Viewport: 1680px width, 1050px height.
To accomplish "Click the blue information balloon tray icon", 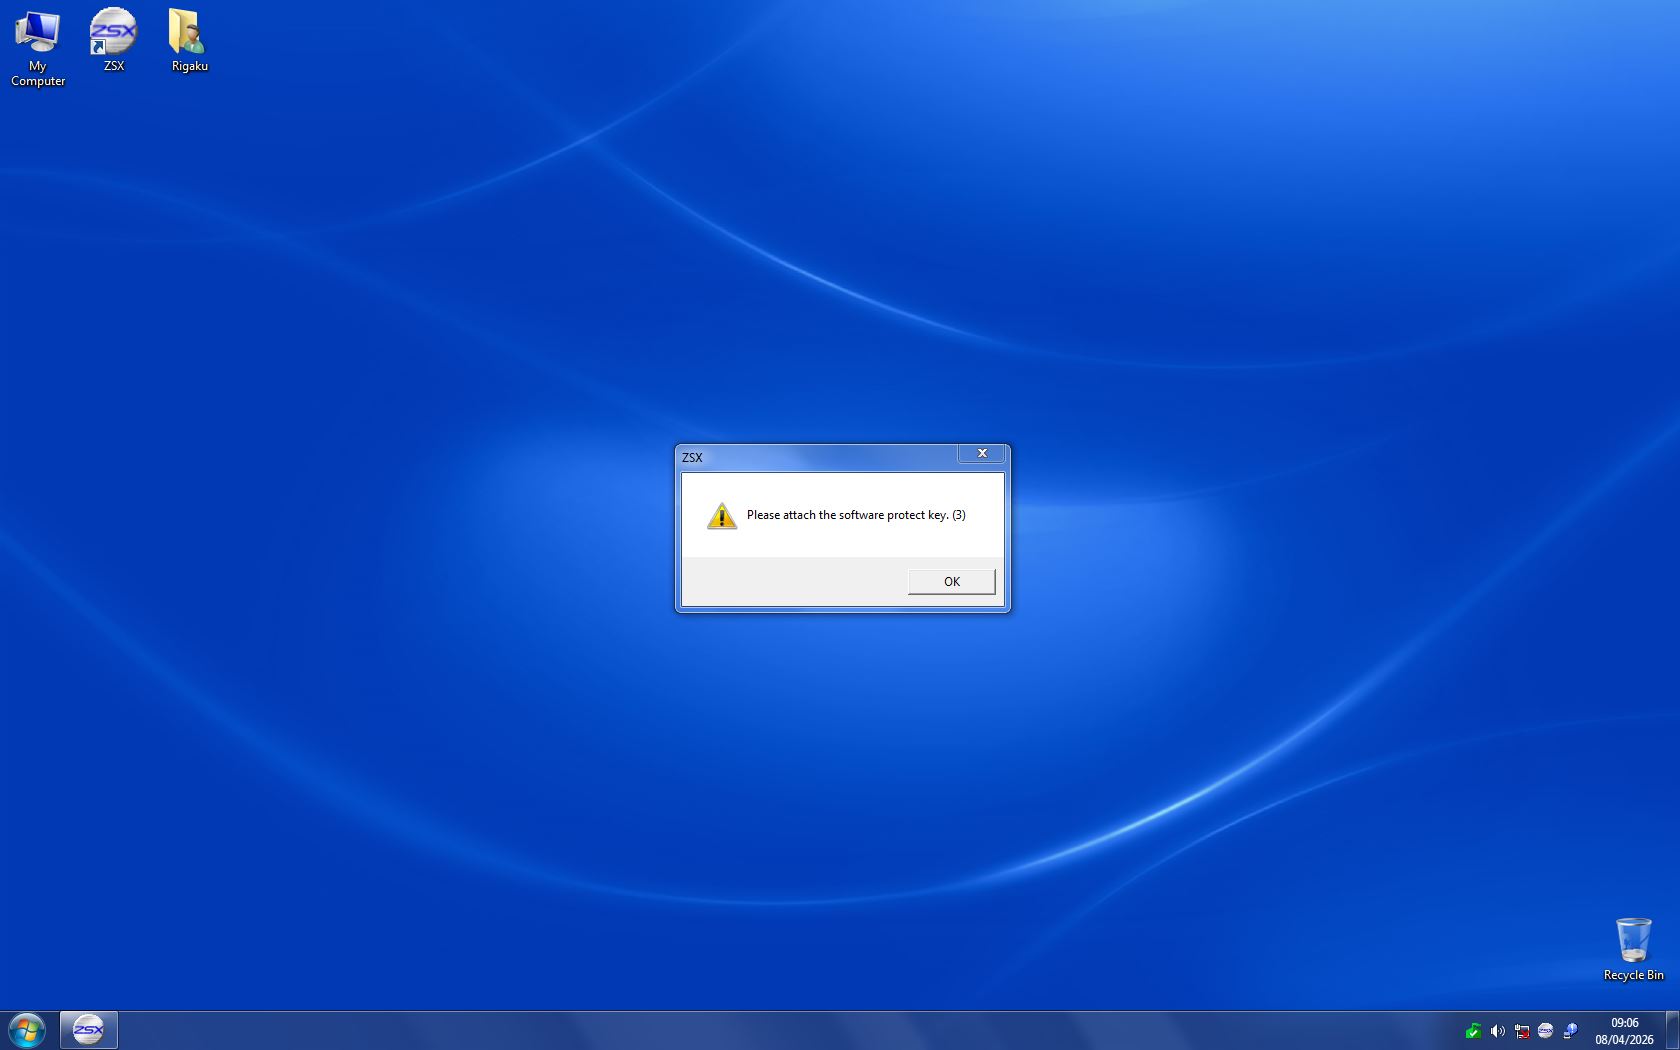I will click(x=1570, y=1031).
